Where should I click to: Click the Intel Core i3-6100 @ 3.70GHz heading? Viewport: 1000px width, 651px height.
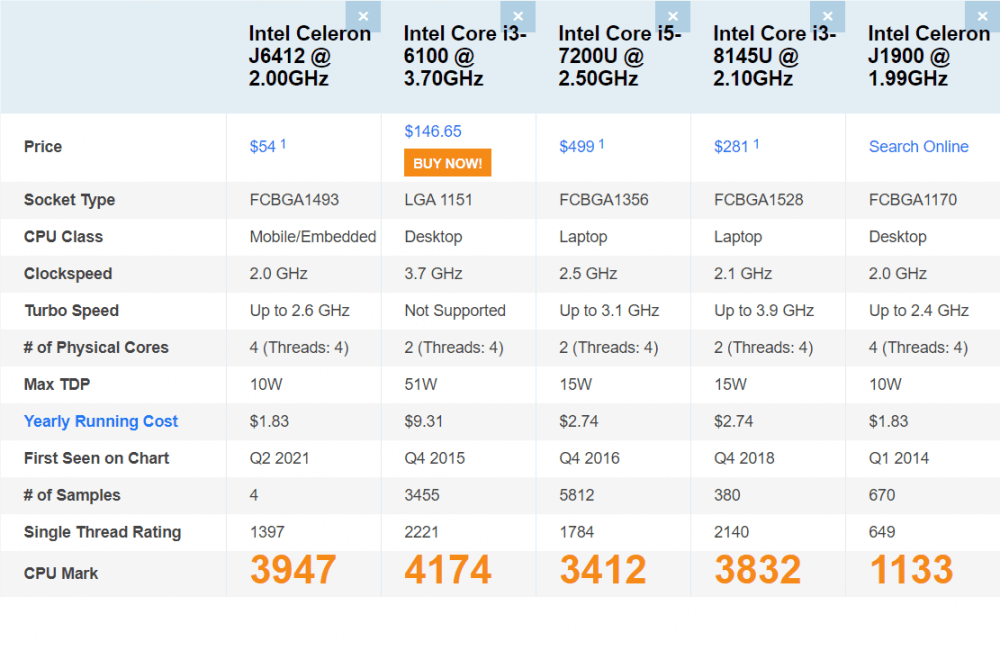(x=466, y=56)
